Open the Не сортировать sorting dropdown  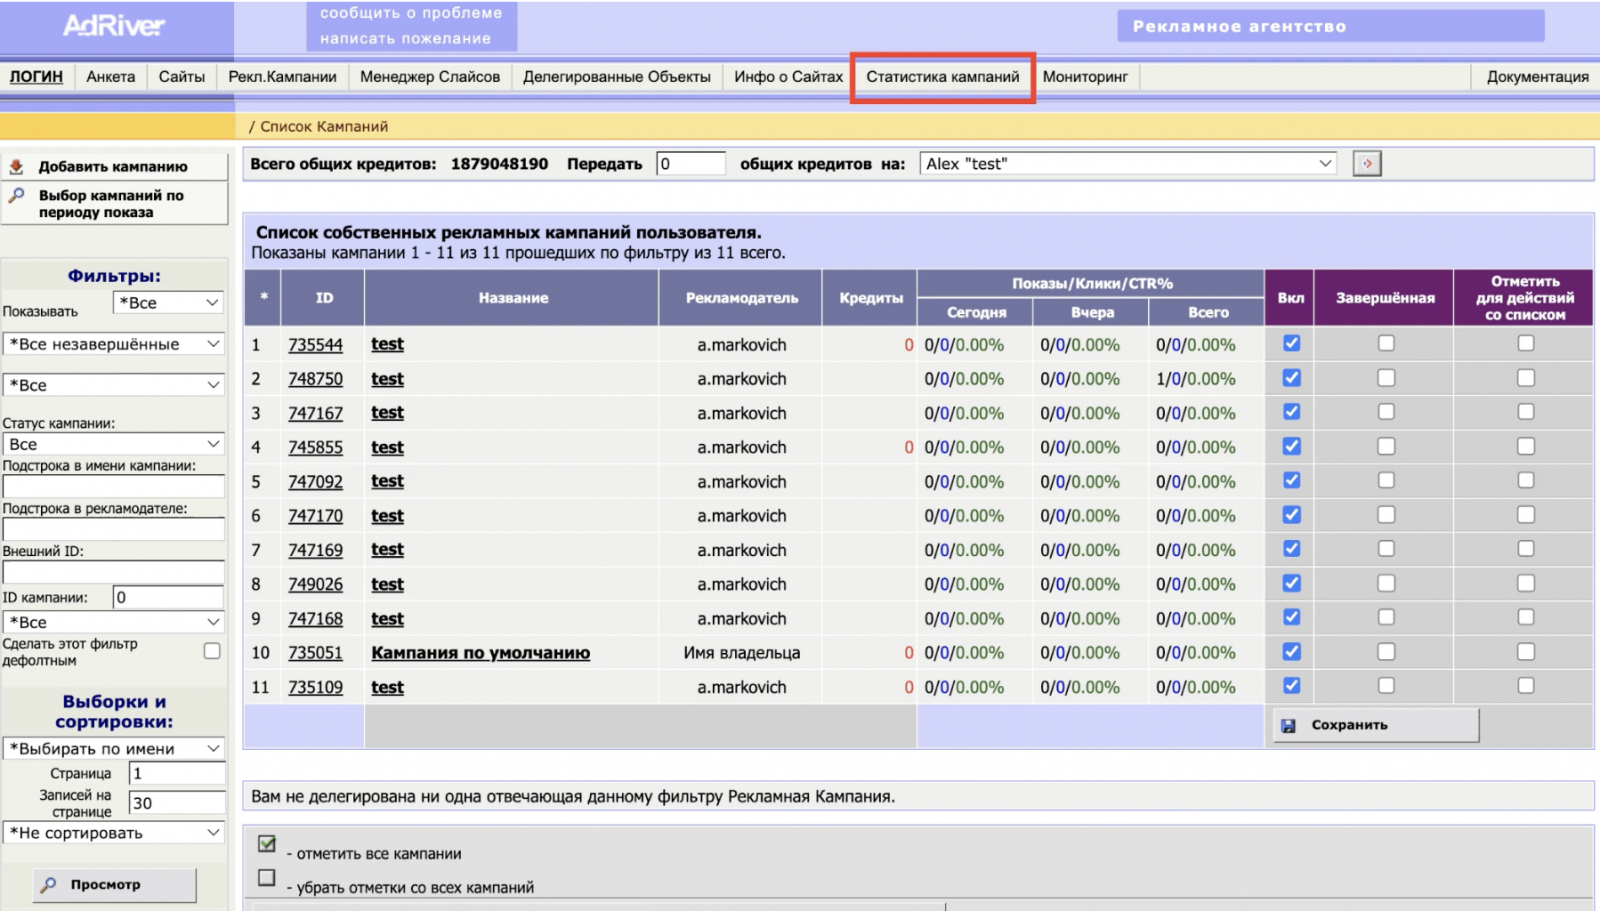[114, 833]
